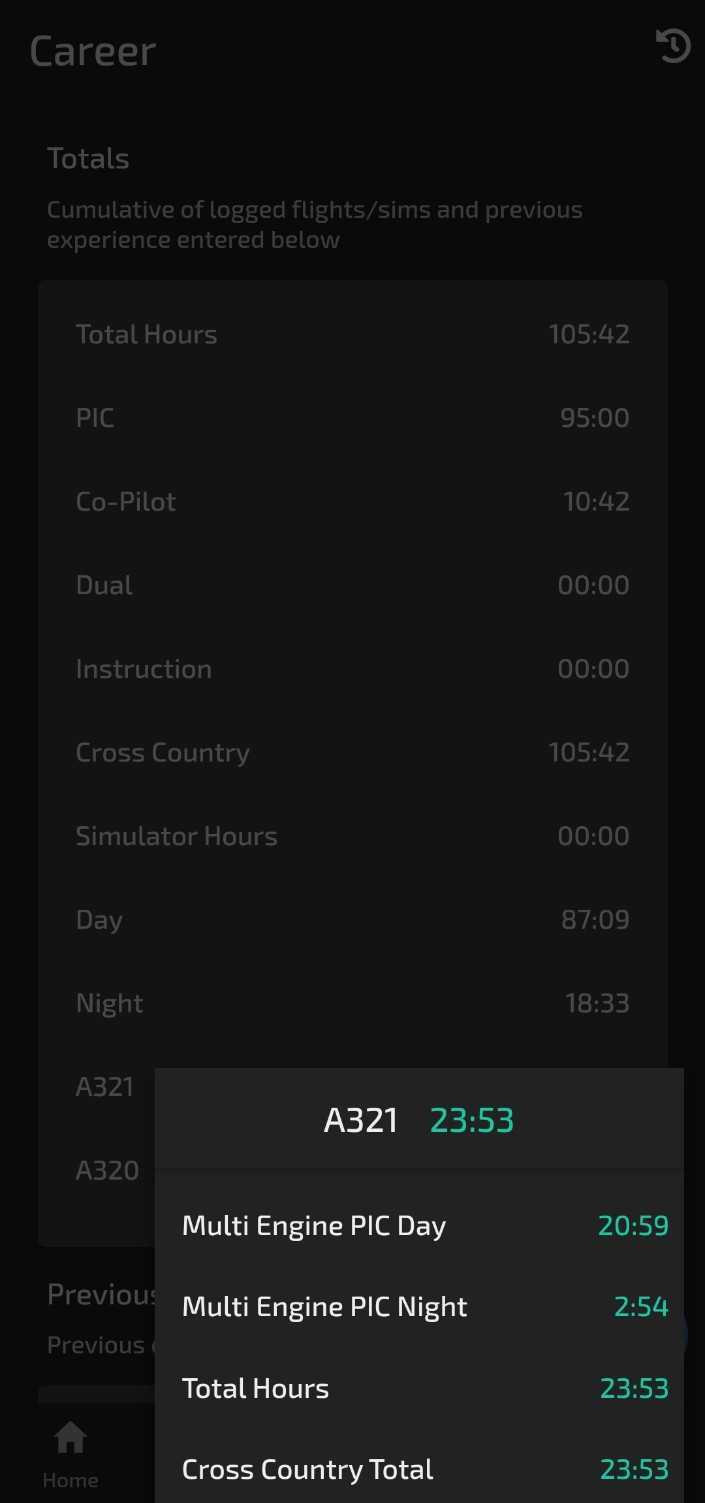Select Multi Engine PIC Night entry
This screenshot has width=705, height=1503.
(x=424, y=1307)
